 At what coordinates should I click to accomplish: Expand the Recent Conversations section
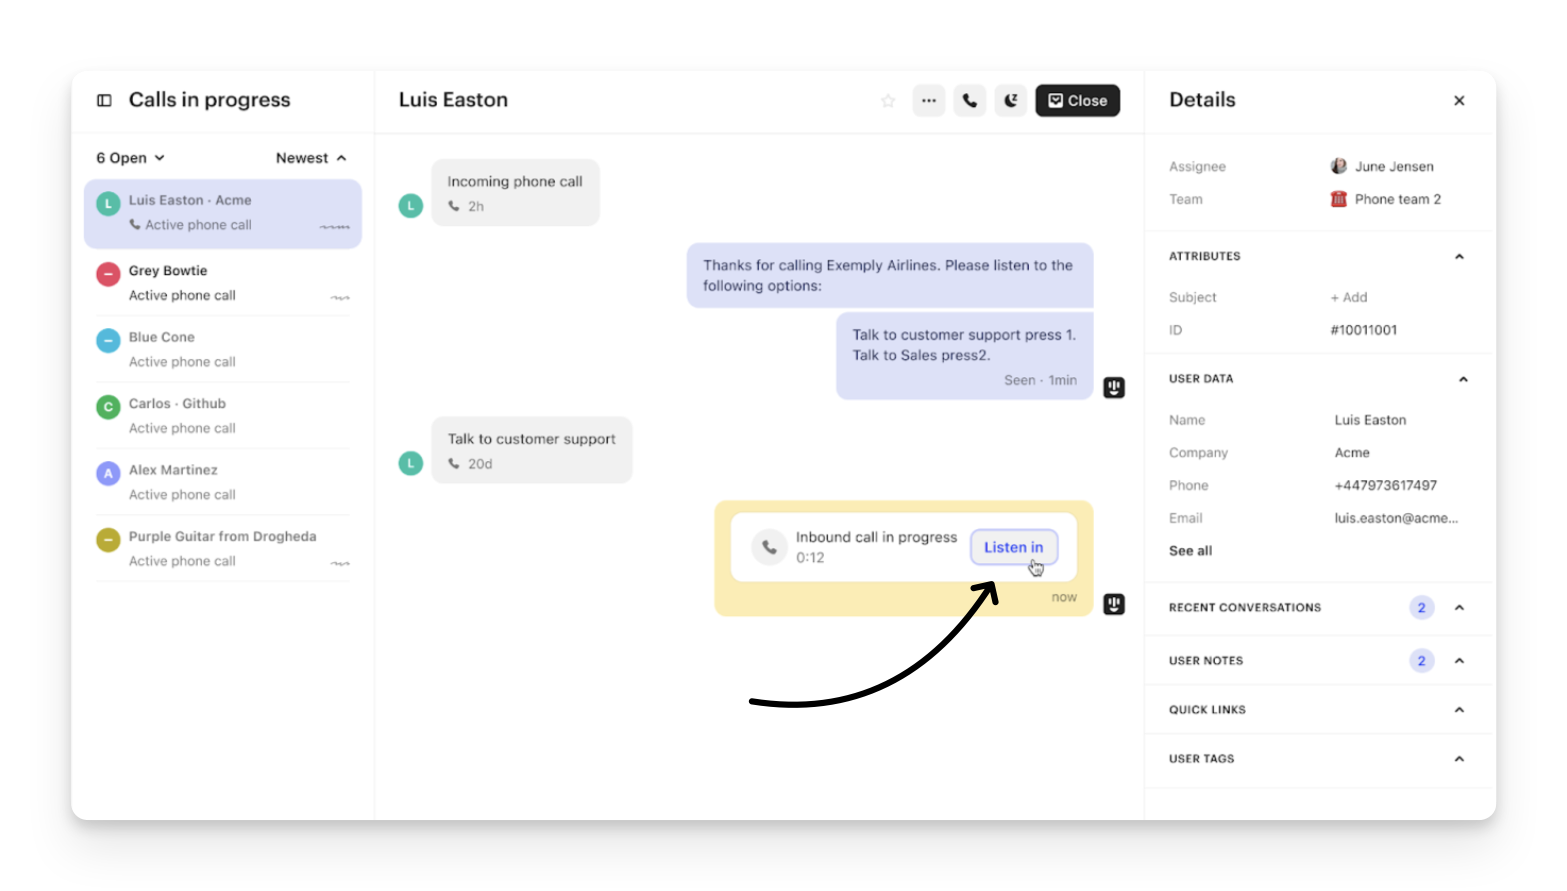coord(1459,608)
